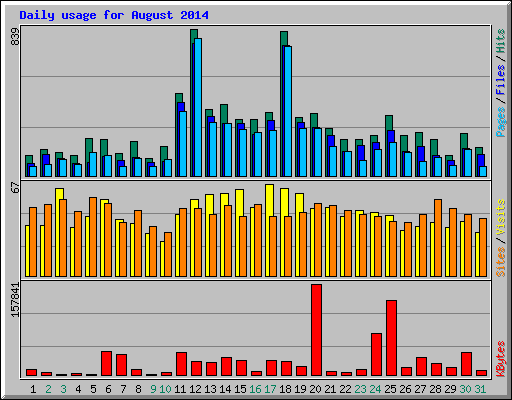Click the orange sites bar for day 5
512x400 pixels.
93,237
